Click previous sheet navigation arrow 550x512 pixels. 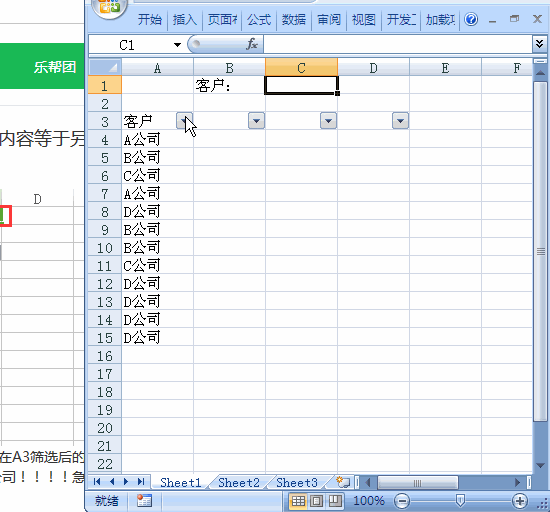coord(112,481)
